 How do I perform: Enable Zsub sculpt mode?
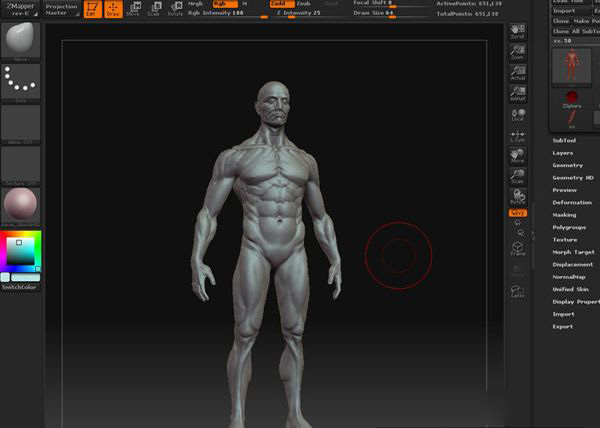[x=303, y=4]
